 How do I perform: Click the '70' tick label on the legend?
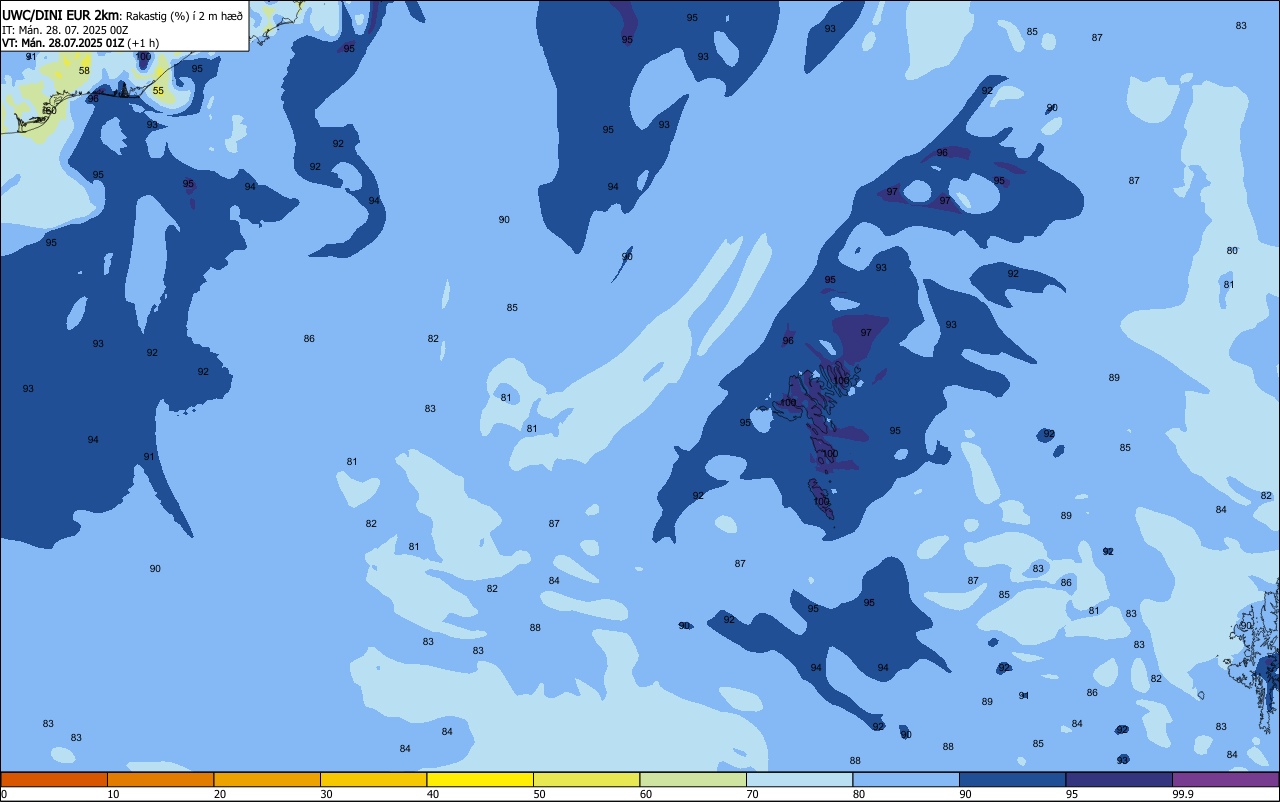point(753,794)
